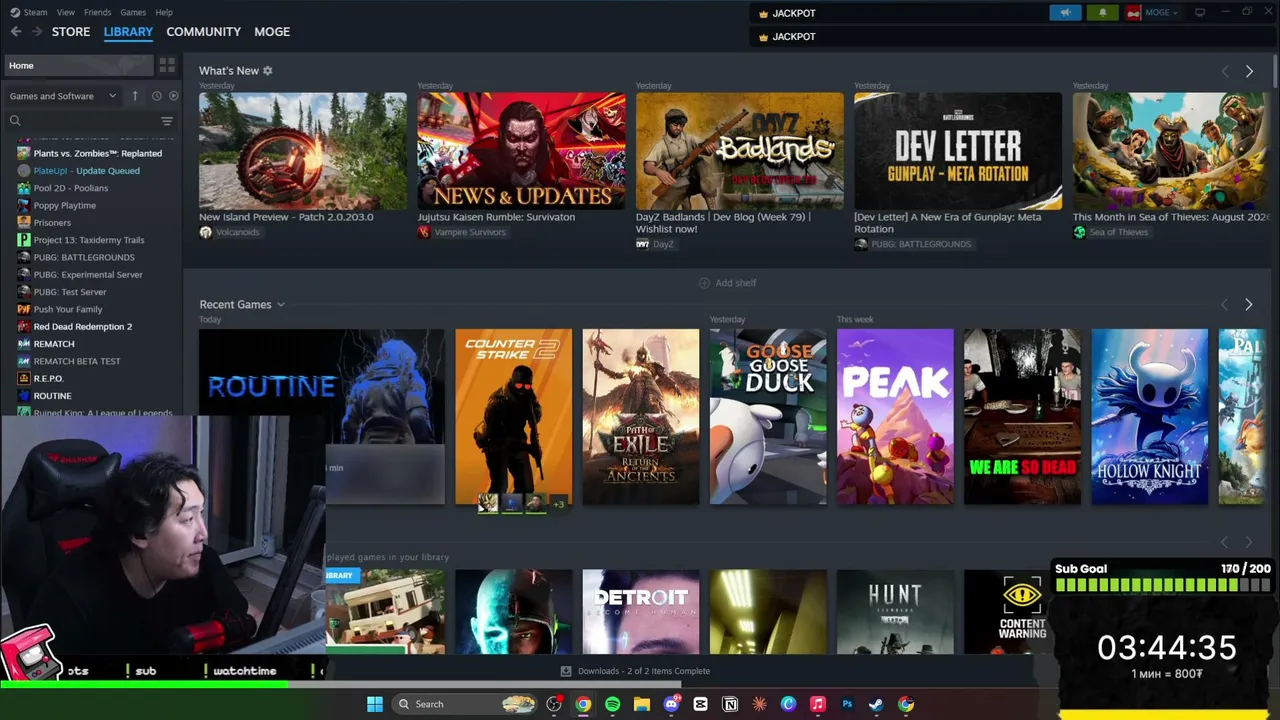Image resolution: width=1280 pixels, height=720 pixels.
Task: Switch to the COMMUNITY tab
Action: pyautogui.click(x=203, y=32)
